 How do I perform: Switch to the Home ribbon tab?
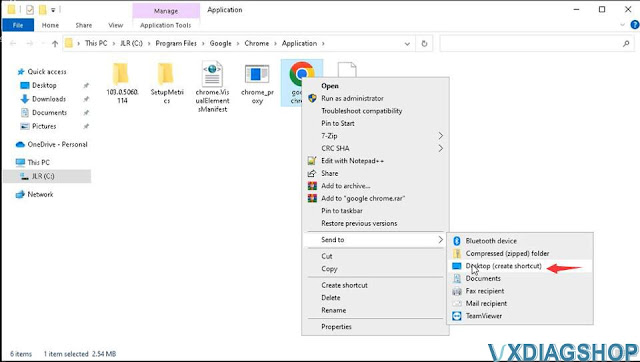click(50, 25)
